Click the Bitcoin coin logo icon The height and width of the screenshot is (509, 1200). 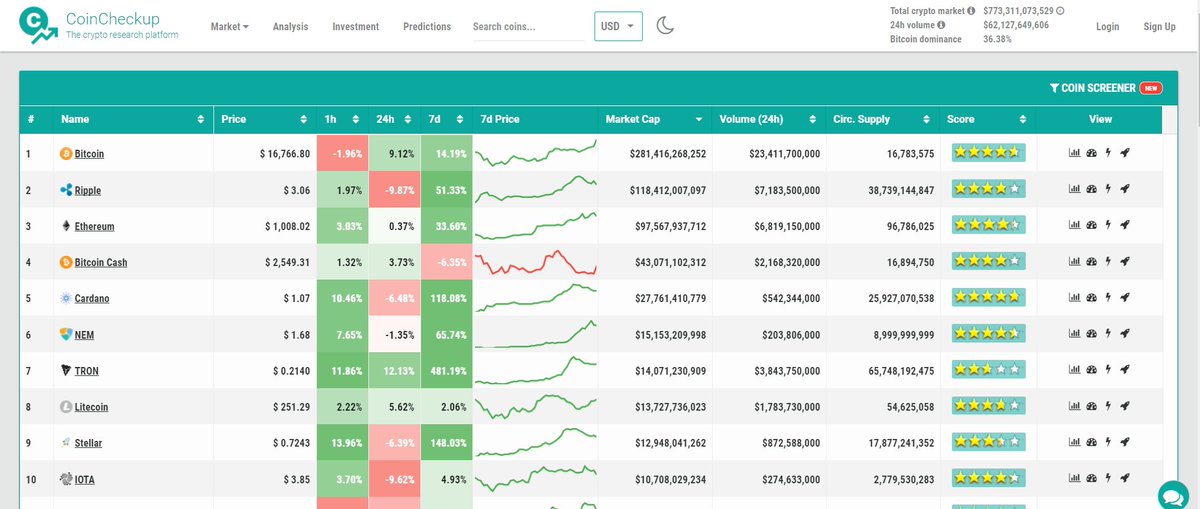tap(66, 154)
